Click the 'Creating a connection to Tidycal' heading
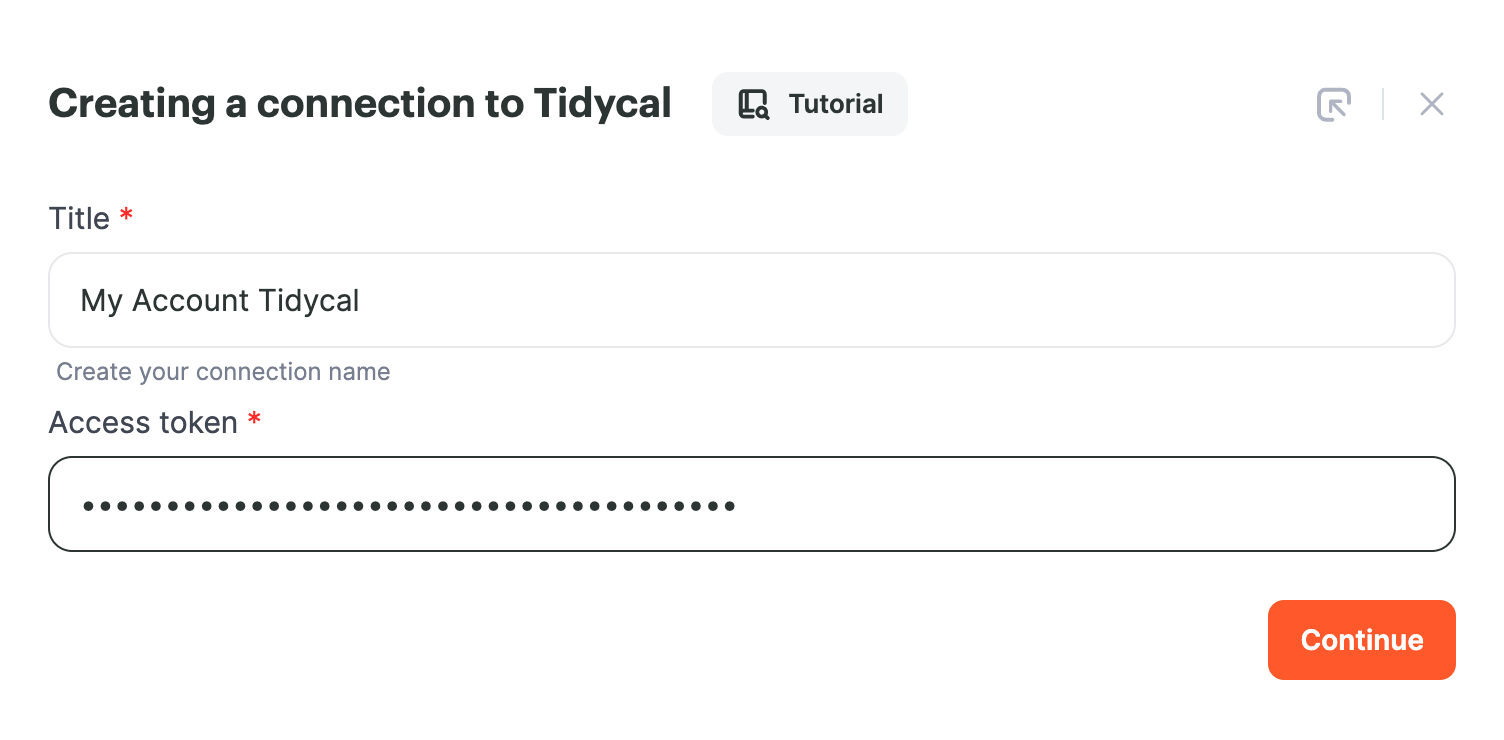1504x740 pixels. coord(359,103)
